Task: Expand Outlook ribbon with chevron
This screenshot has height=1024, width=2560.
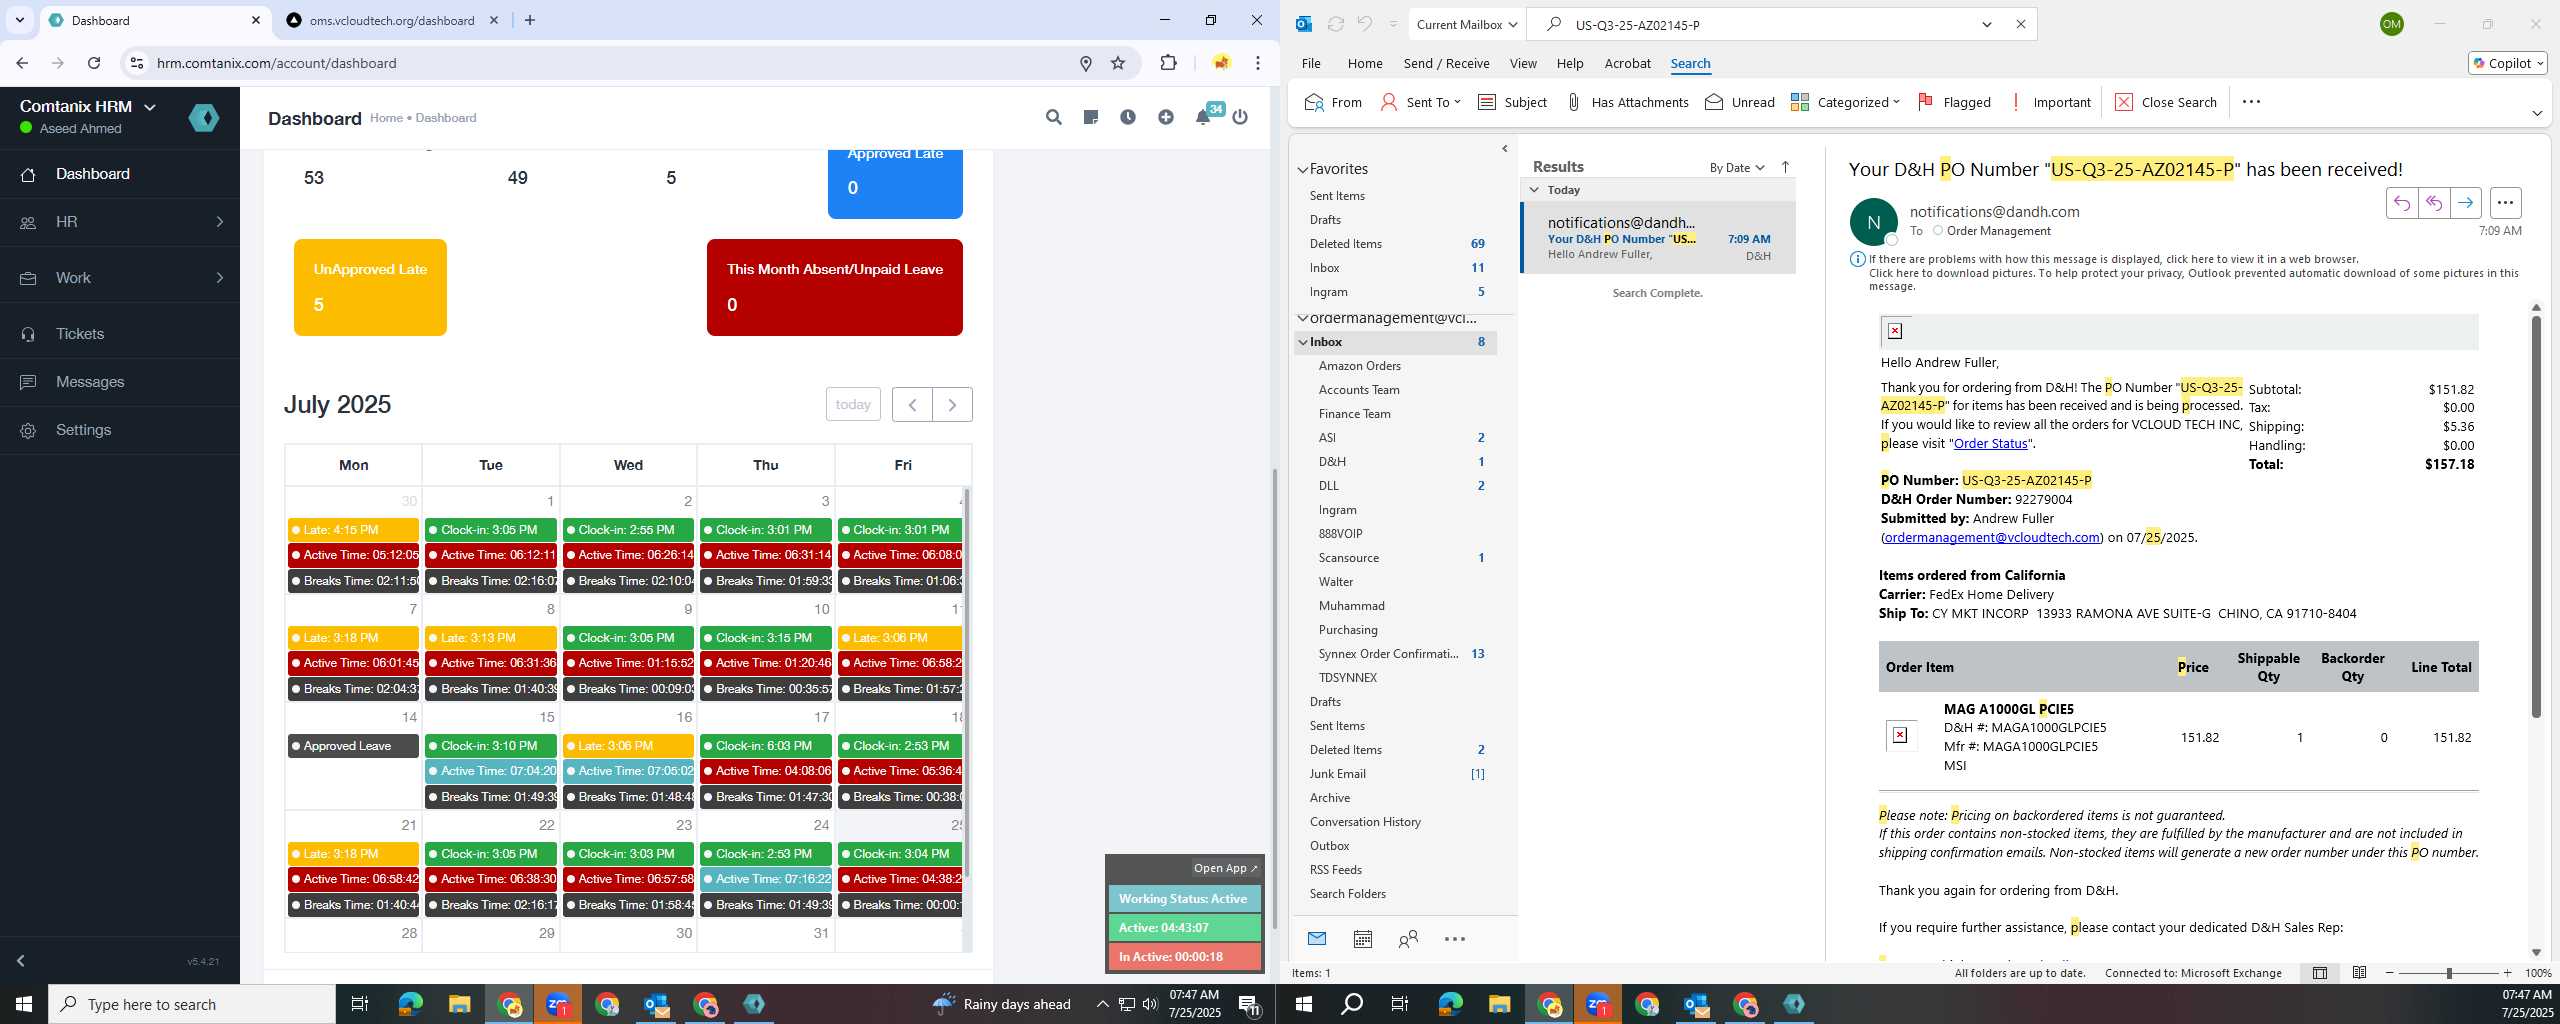Action: (2537, 113)
